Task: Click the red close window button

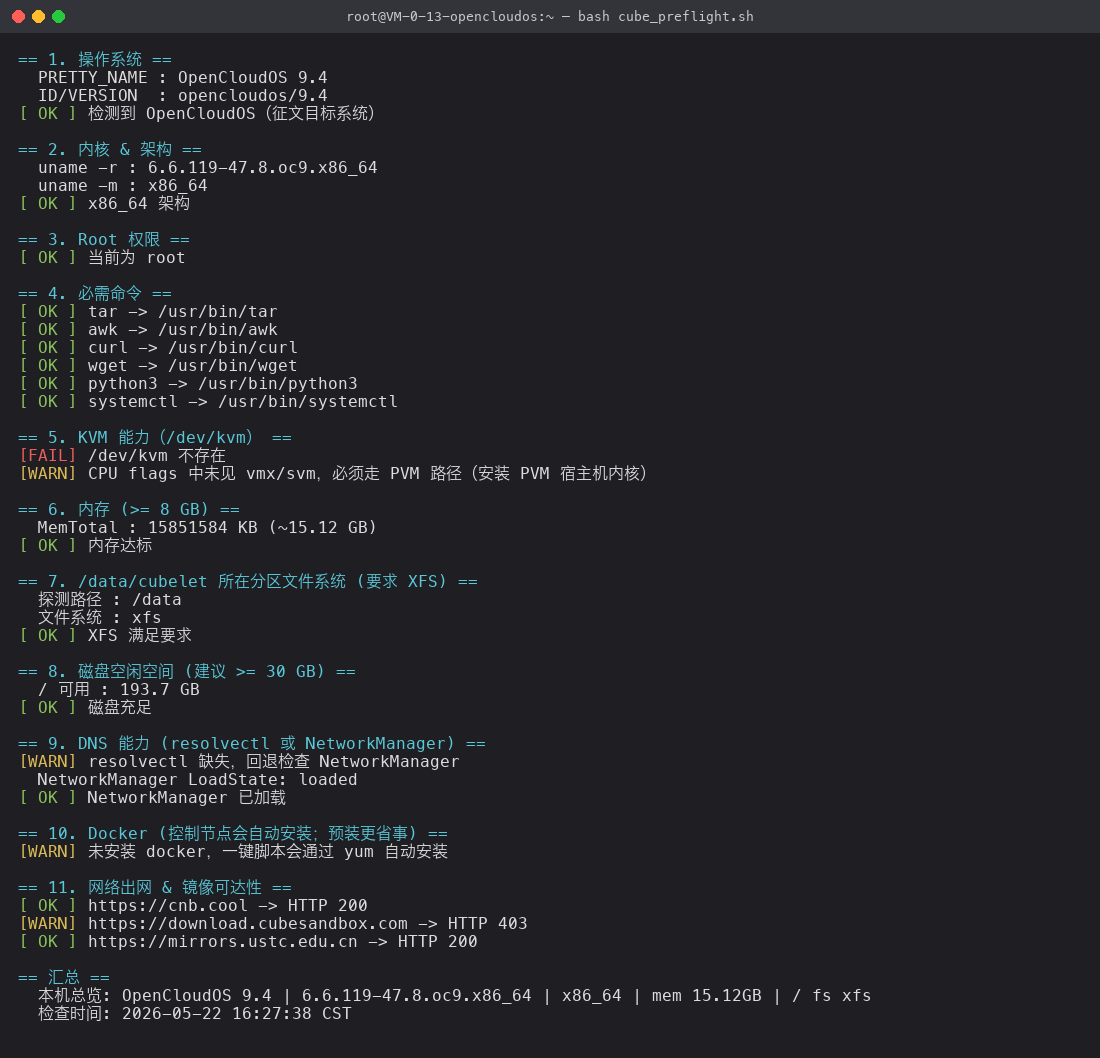Action: pos(19,16)
